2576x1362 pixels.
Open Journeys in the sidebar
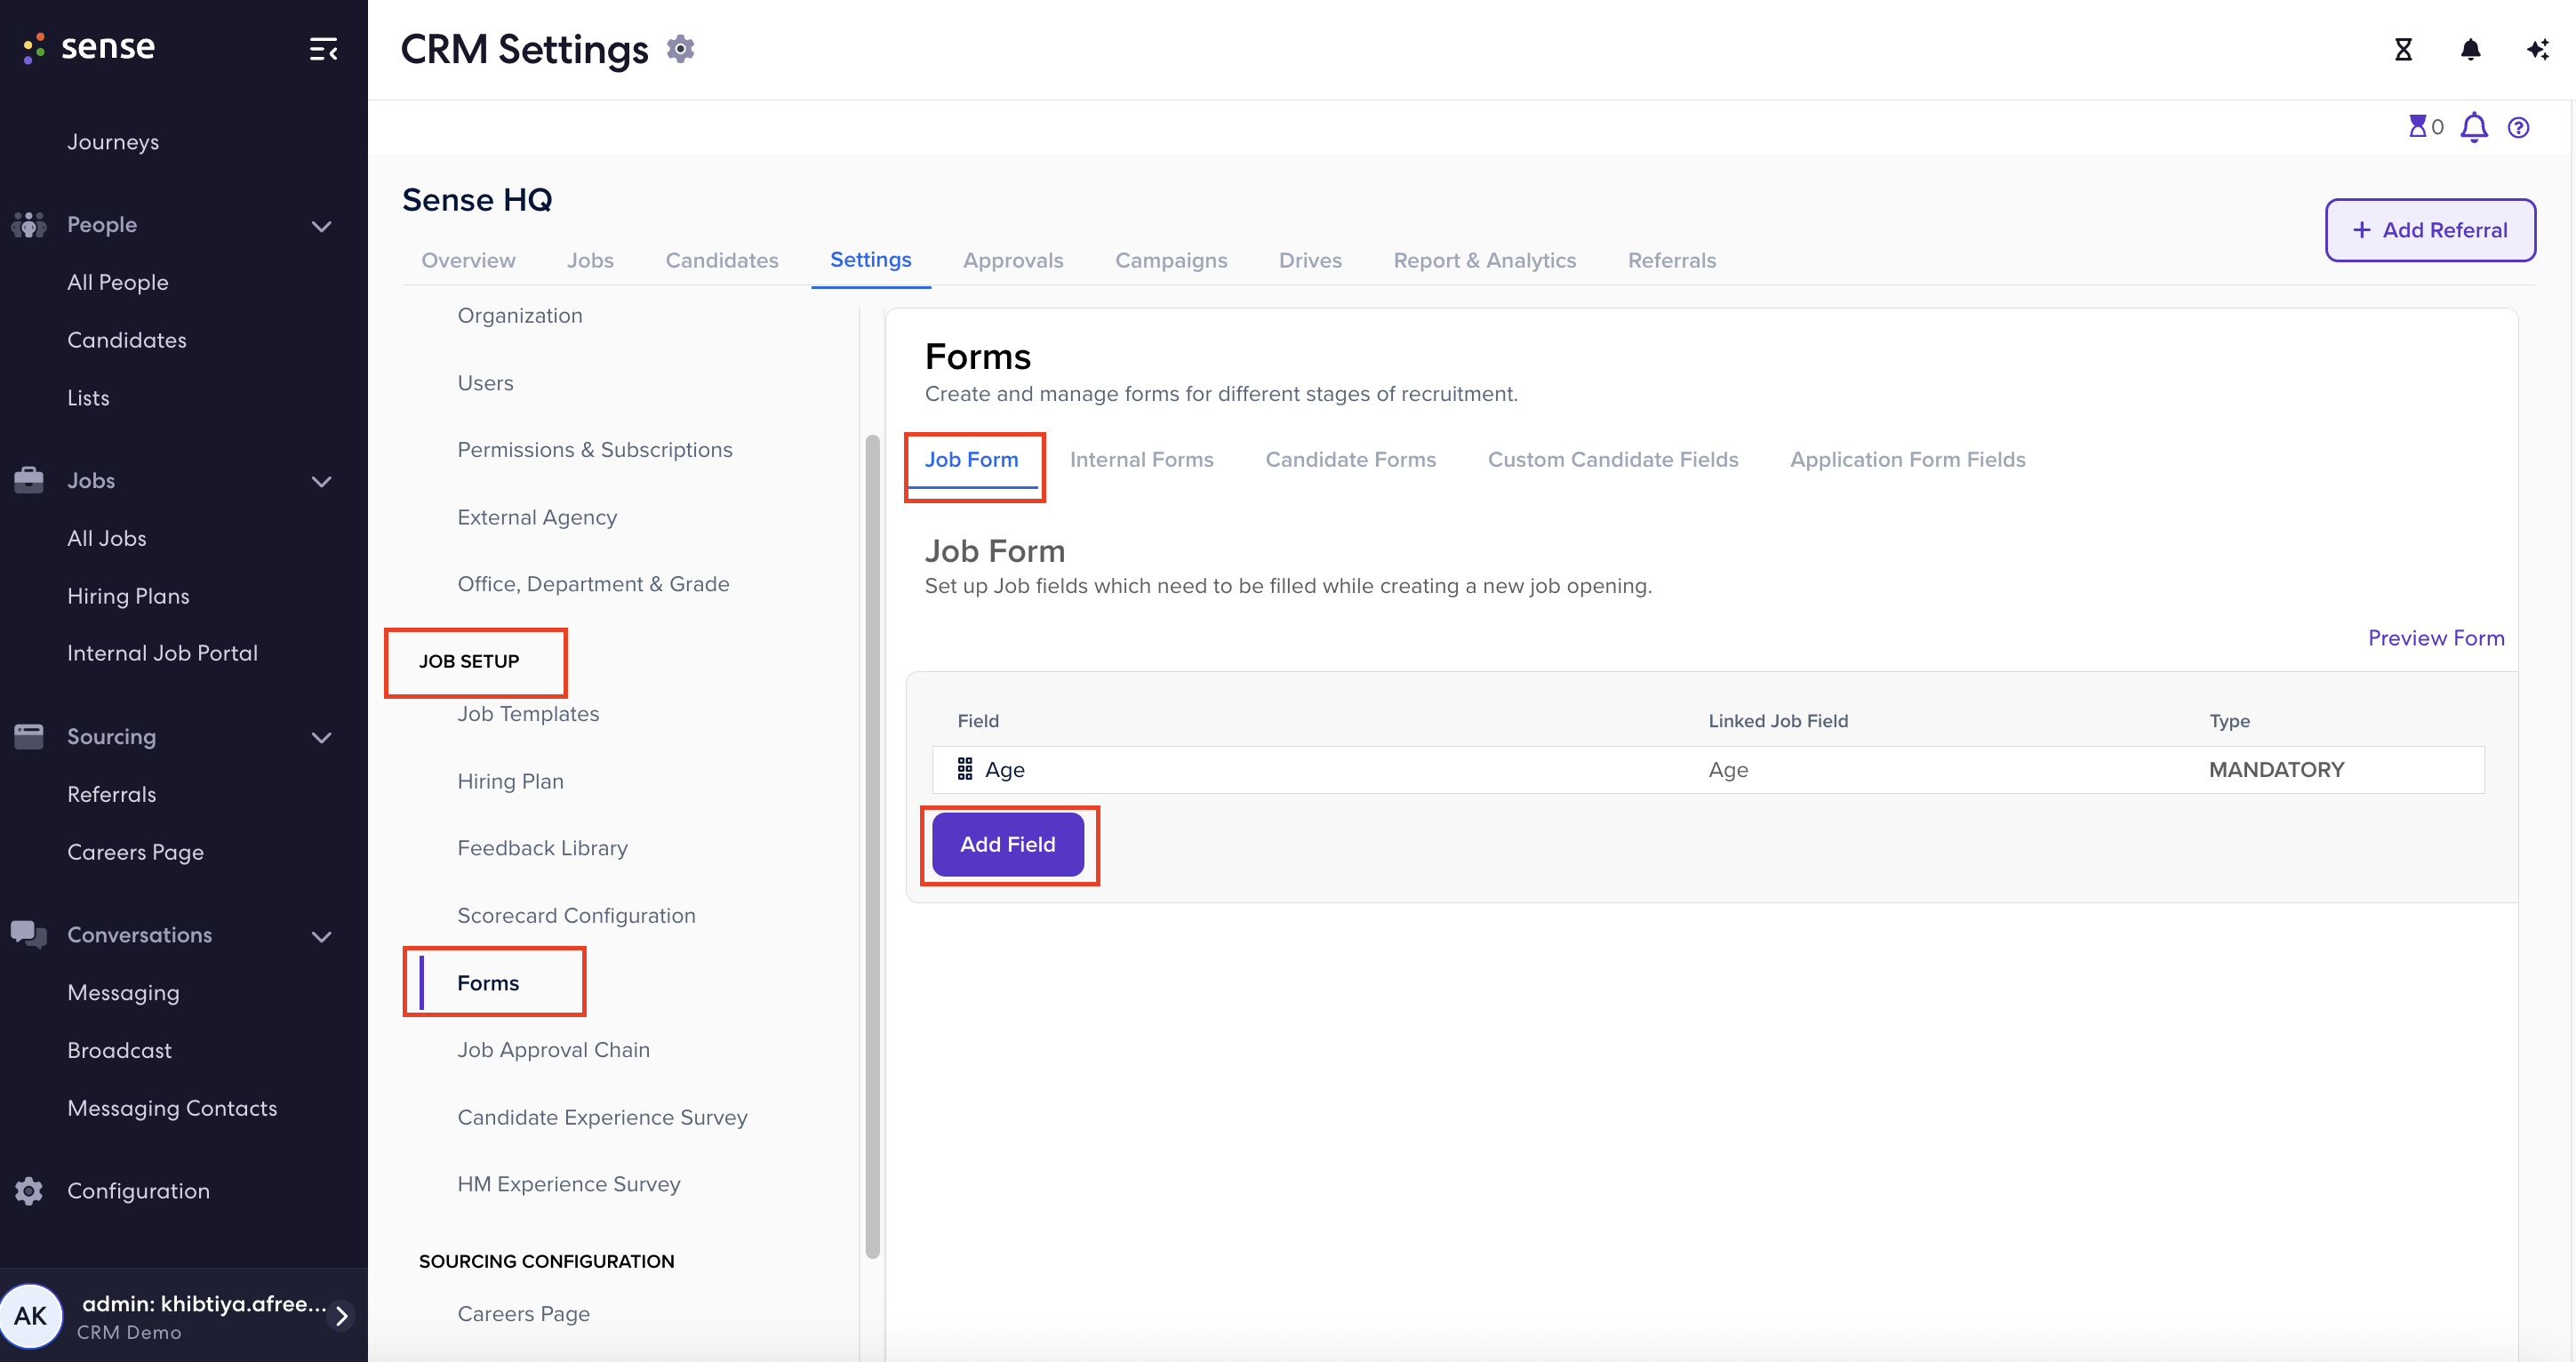coord(113,142)
